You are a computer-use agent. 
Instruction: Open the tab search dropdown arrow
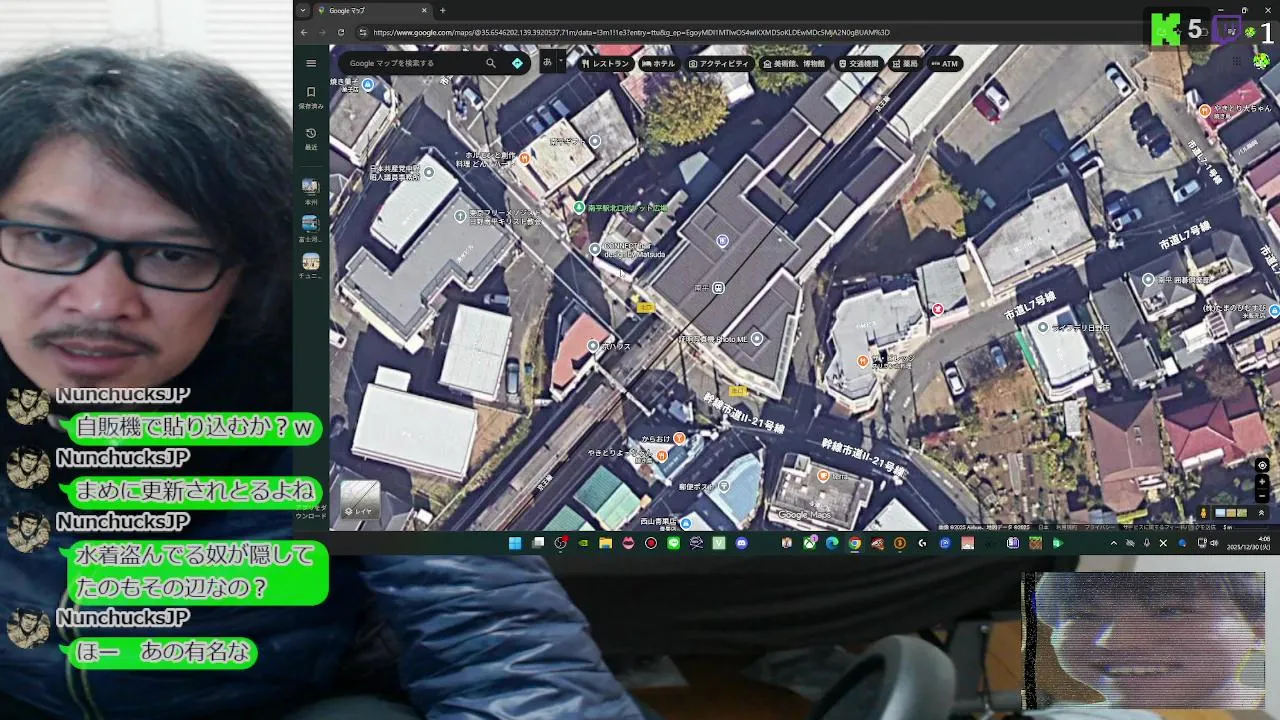click(303, 10)
